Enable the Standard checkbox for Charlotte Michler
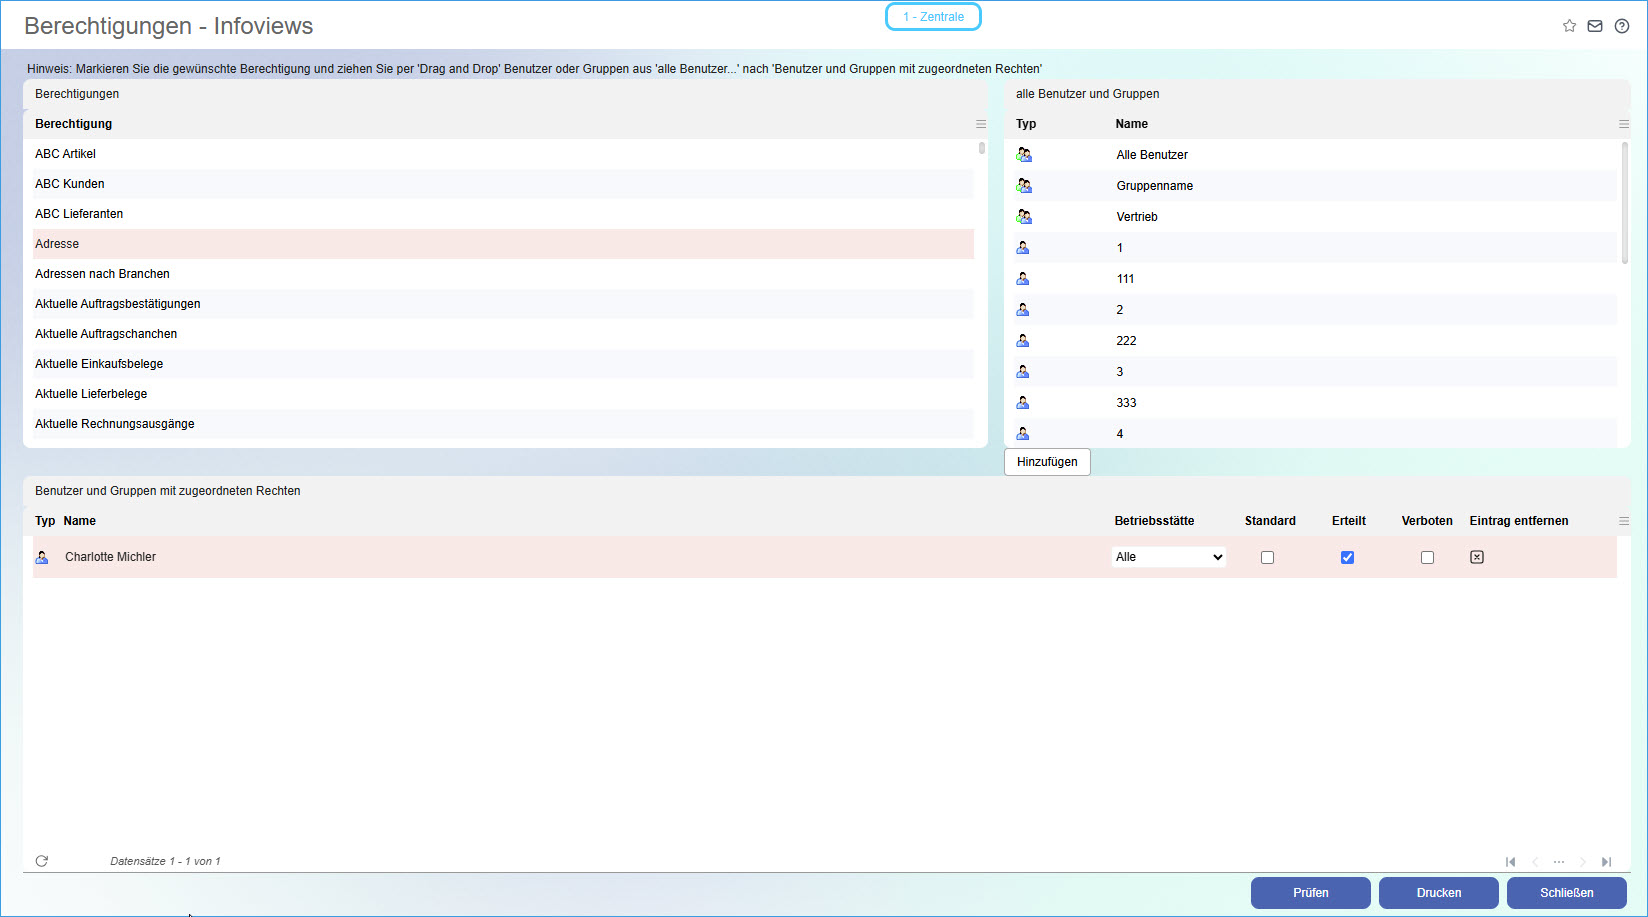1648x917 pixels. 1268,557
